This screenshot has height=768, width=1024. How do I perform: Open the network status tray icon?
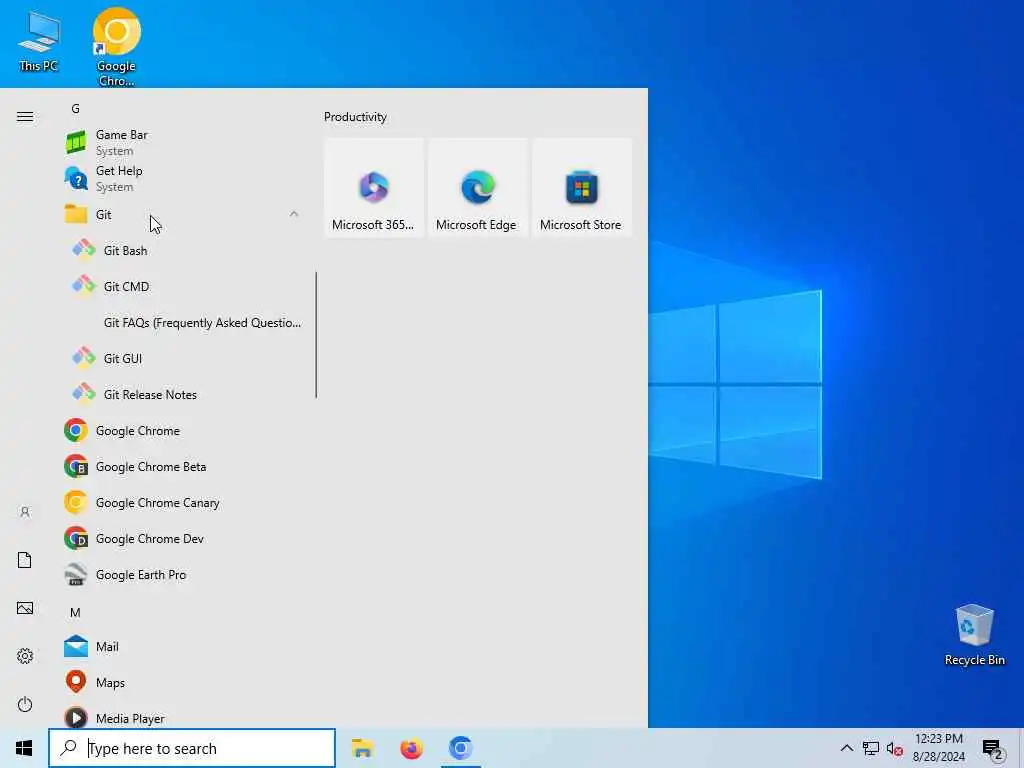coord(871,748)
